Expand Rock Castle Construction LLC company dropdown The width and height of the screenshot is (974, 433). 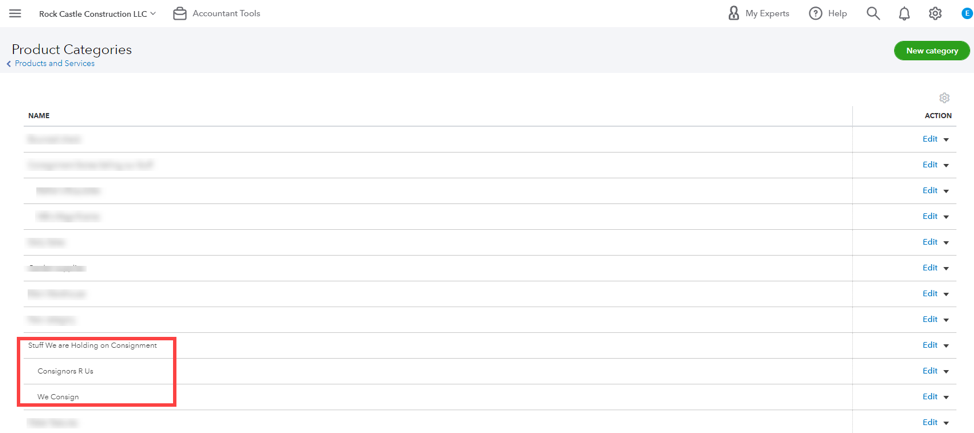[97, 14]
